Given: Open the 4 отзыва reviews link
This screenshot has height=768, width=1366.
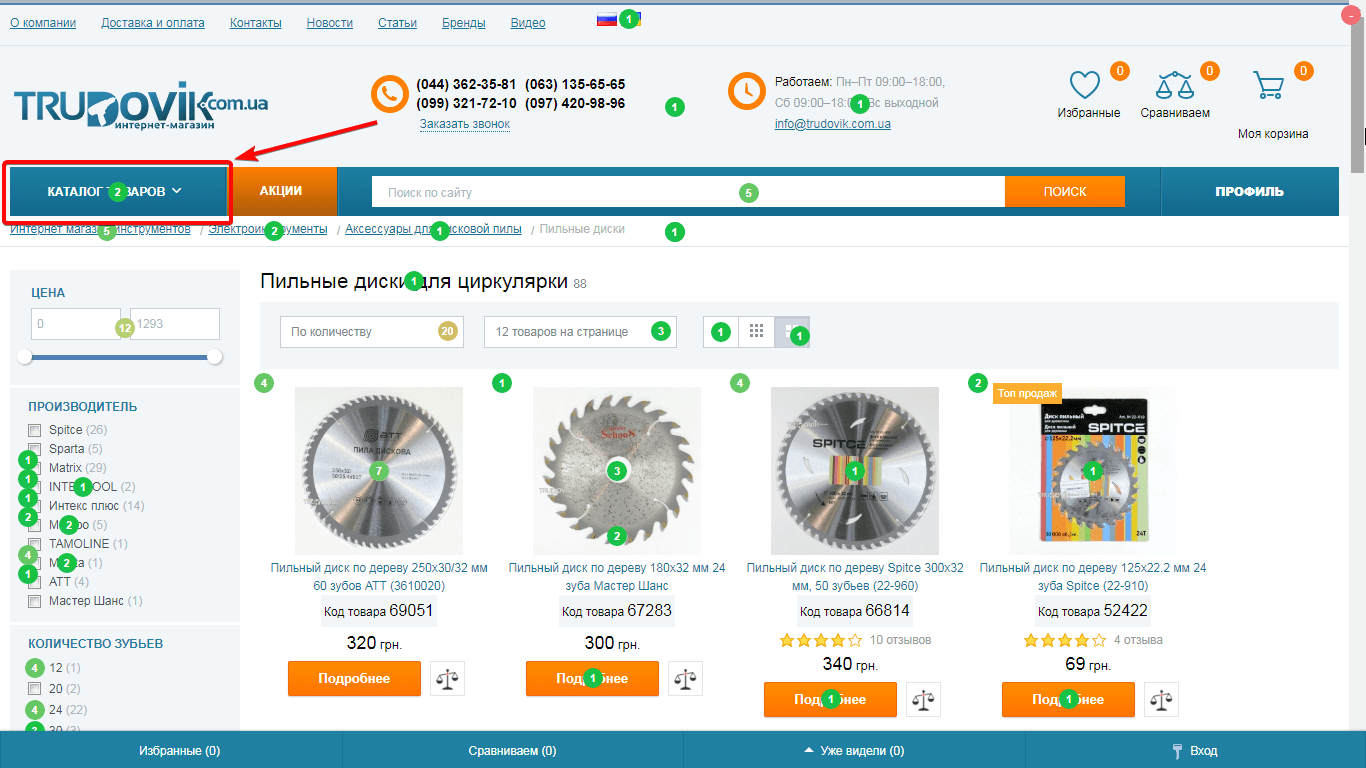Looking at the screenshot, I should 1138,640.
